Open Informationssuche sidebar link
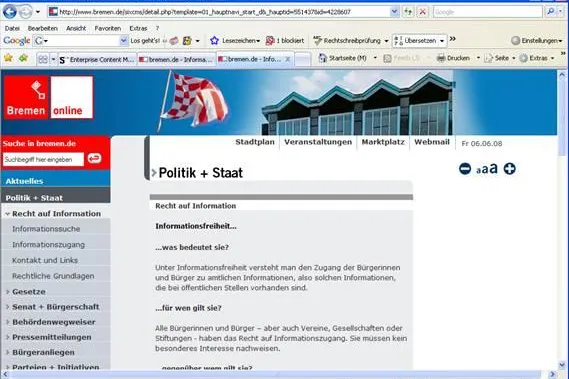Image resolution: width=569 pixels, height=379 pixels. [46, 229]
